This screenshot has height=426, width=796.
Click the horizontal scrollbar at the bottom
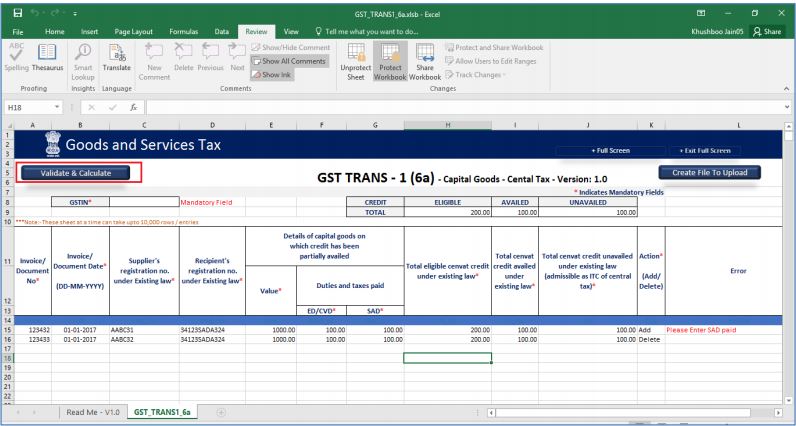[630, 411]
